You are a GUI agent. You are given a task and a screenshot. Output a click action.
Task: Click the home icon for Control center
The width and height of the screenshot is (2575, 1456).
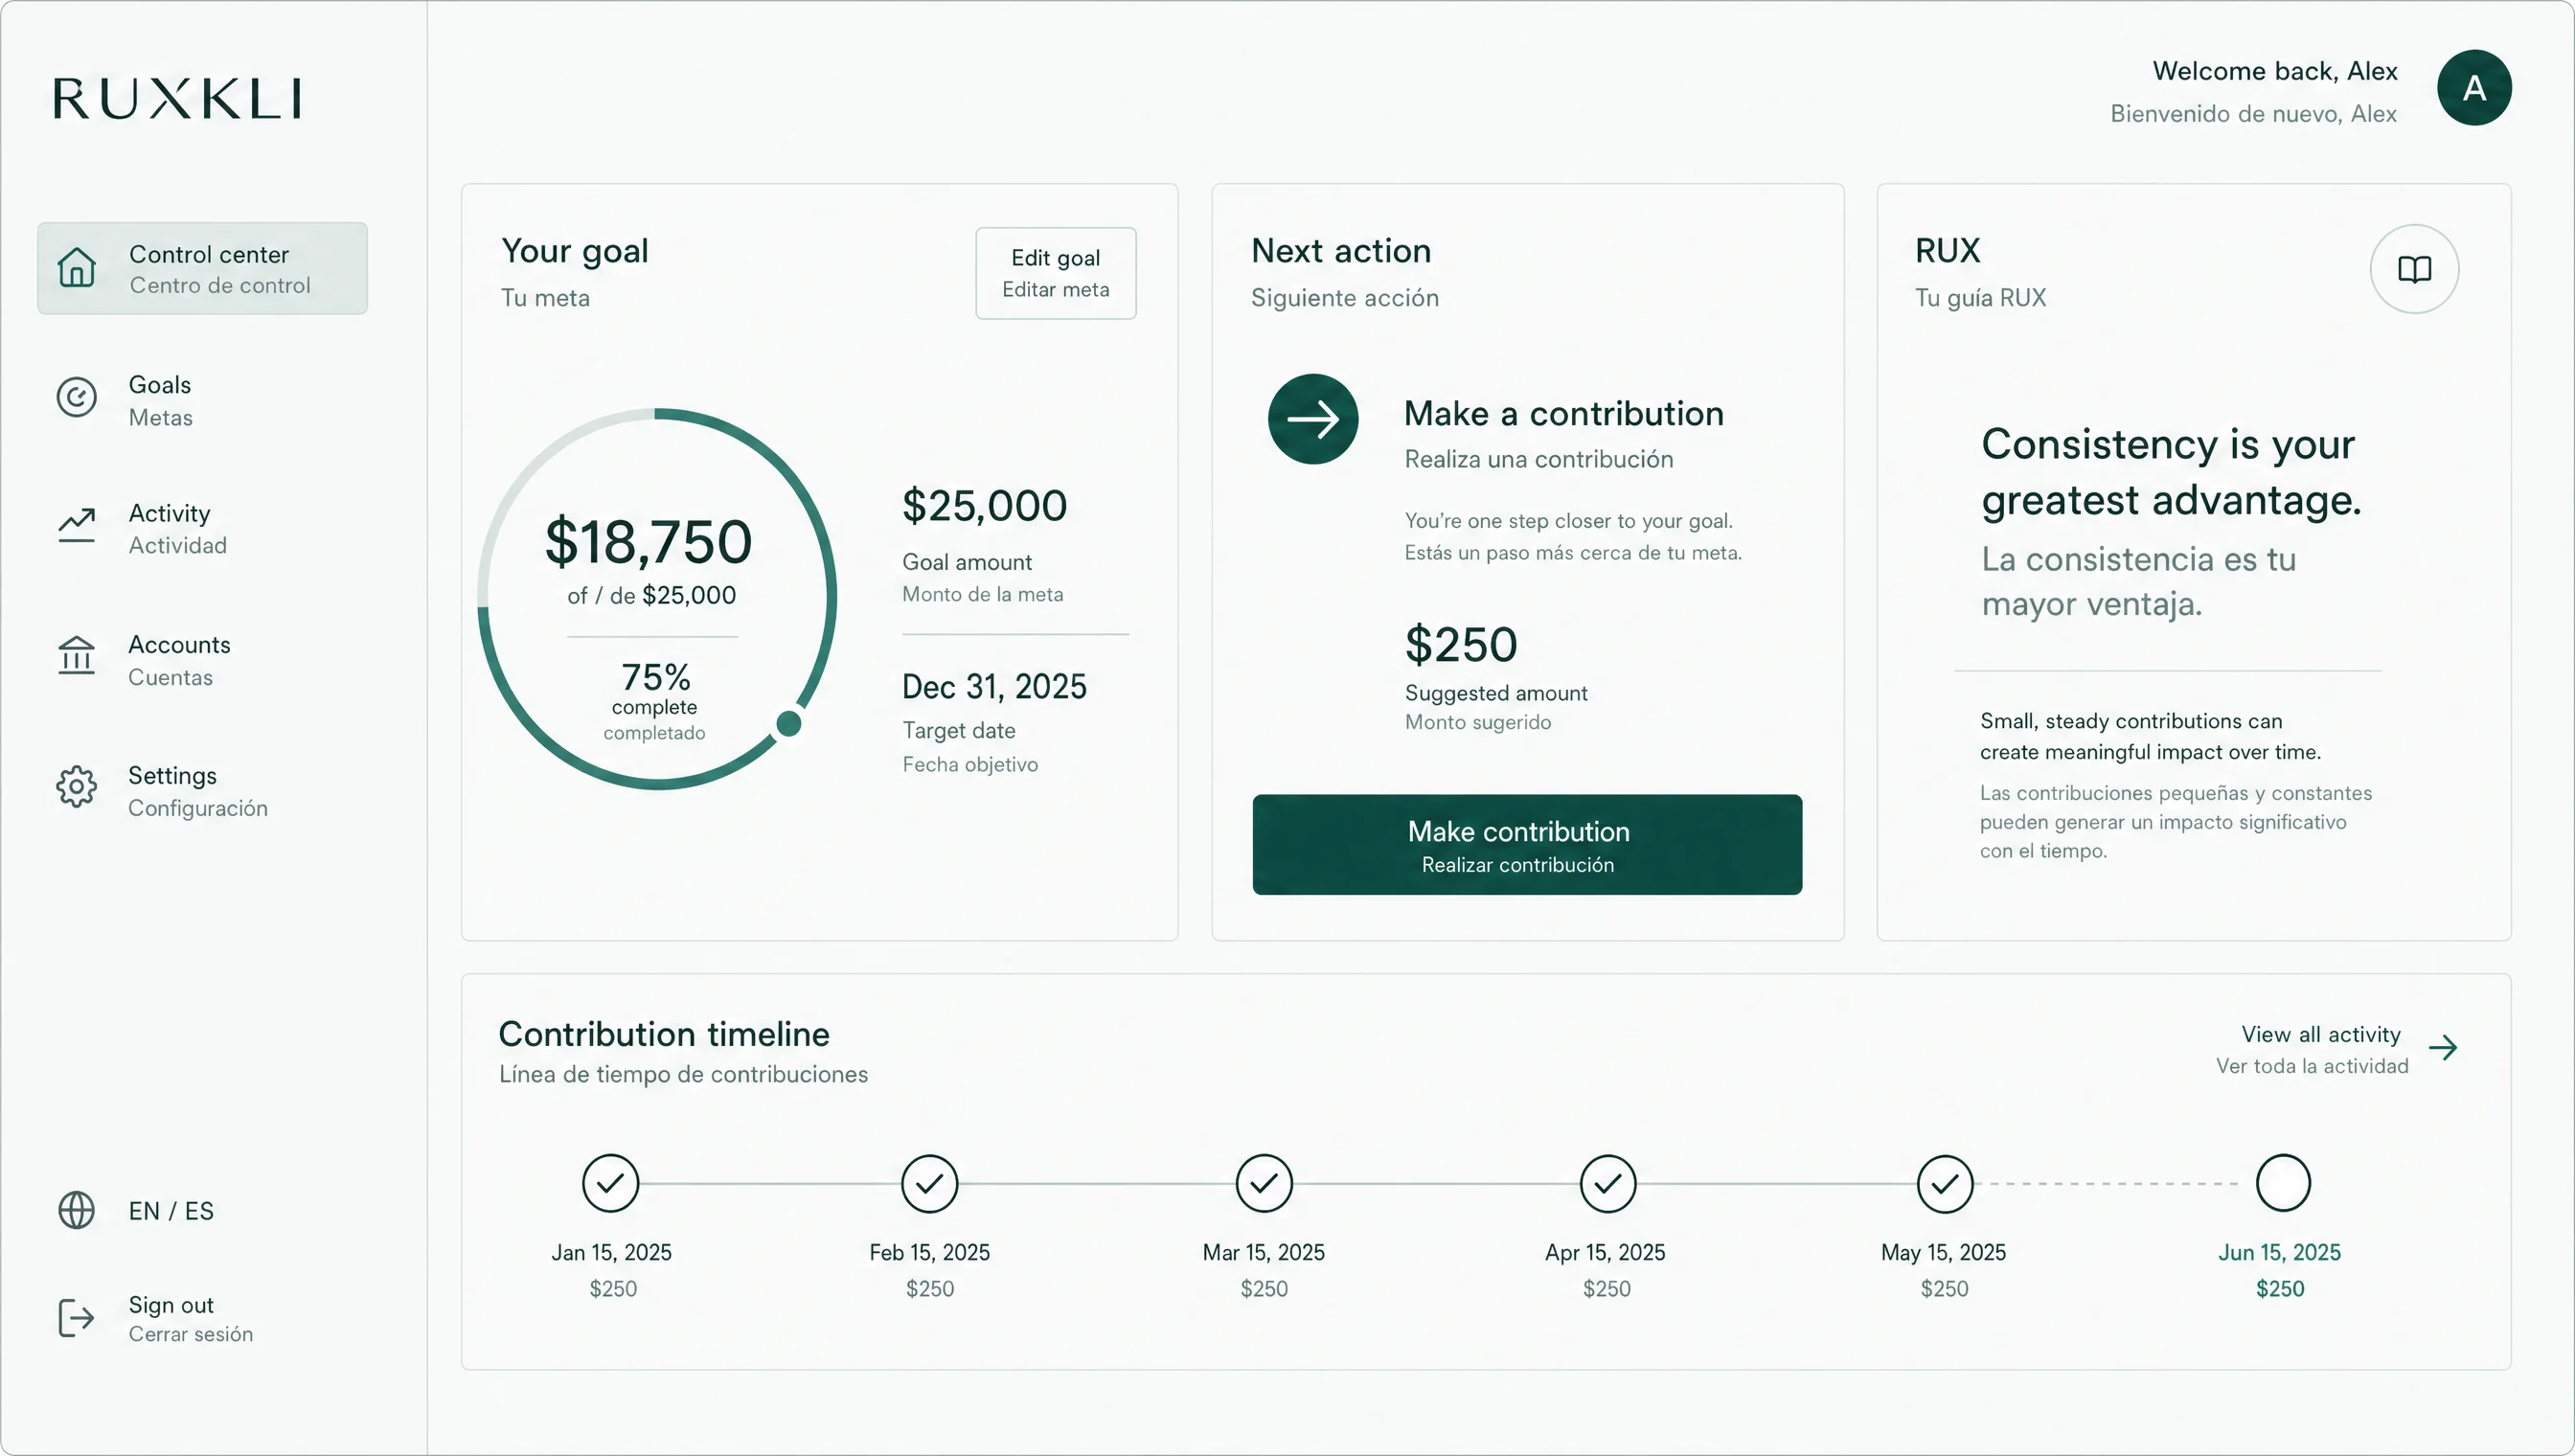pos(76,267)
